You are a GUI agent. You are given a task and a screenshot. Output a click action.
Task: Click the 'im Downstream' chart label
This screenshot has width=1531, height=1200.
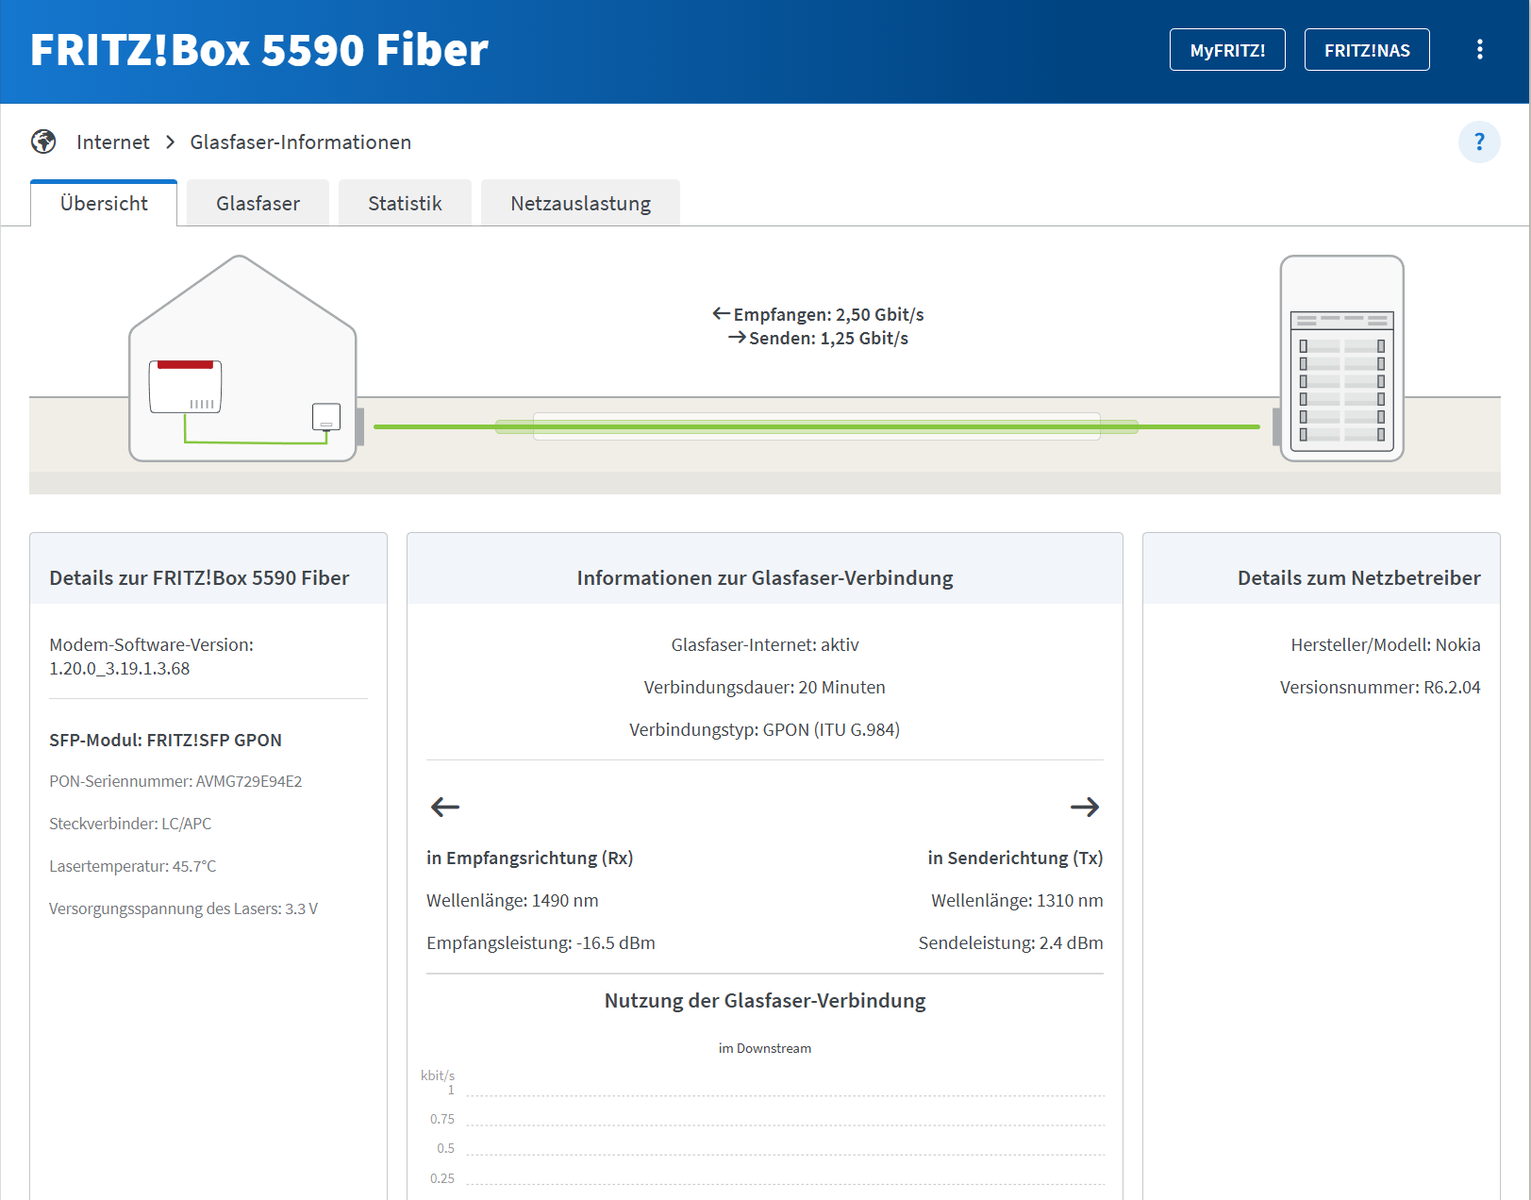tap(765, 1048)
